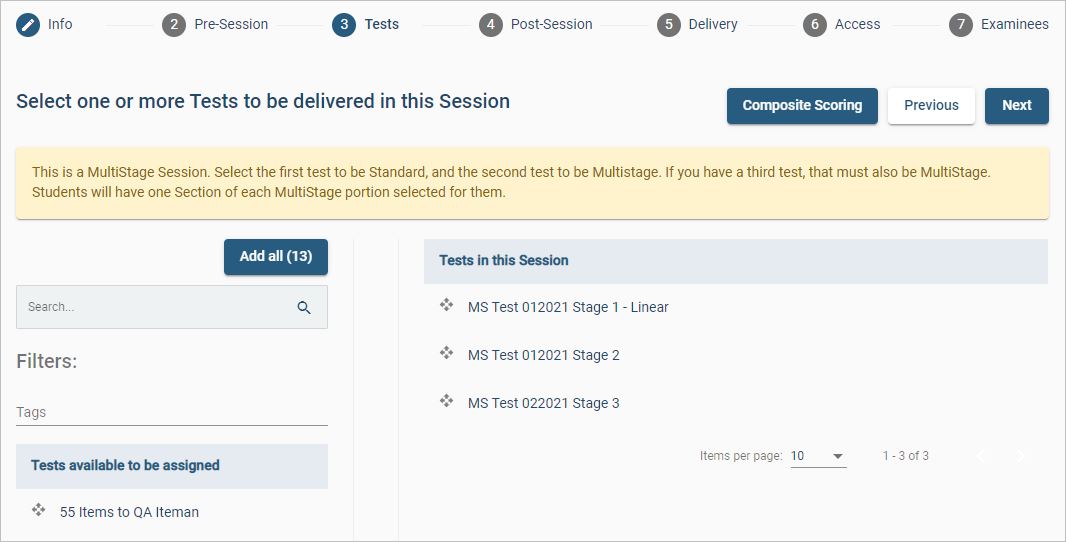Screen dimensions: 1066x542
Task: Focus the Search tests input field
Action: pyautogui.click(x=155, y=308)
